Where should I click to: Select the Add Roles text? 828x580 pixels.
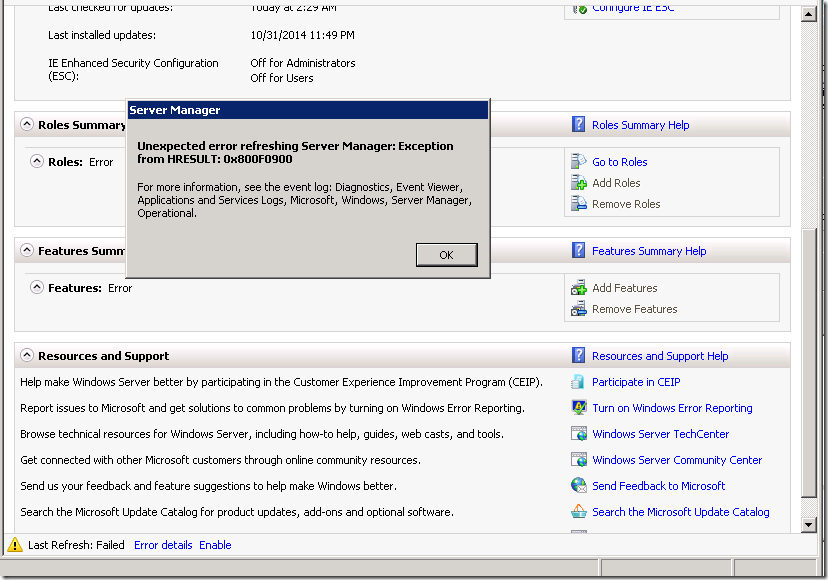(x=616, y=183)
